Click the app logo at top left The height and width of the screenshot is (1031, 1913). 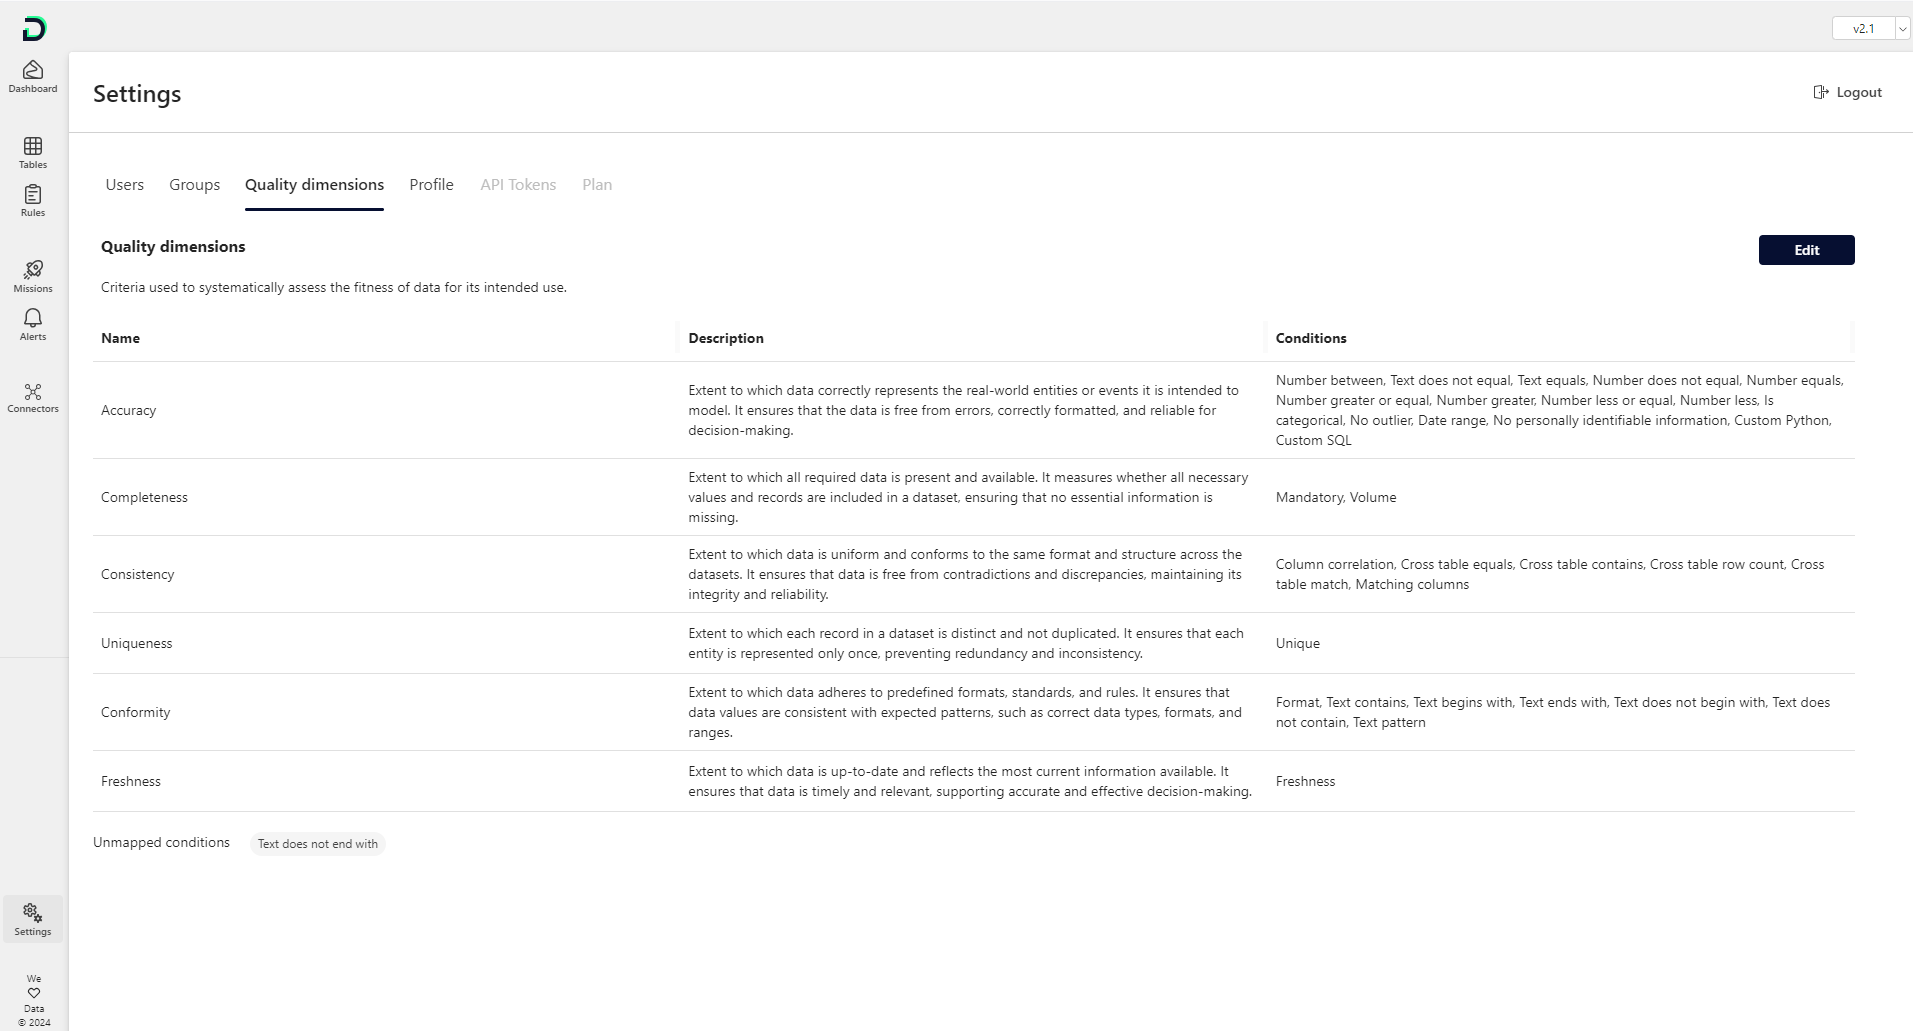[x=34, y=29]
